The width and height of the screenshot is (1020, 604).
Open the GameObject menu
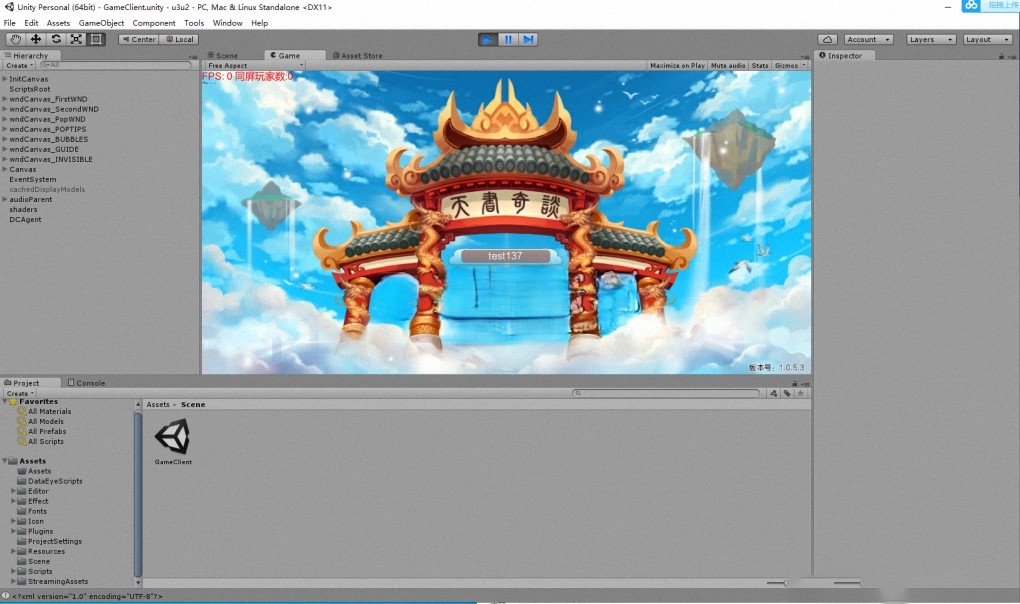tap(101, 22)
